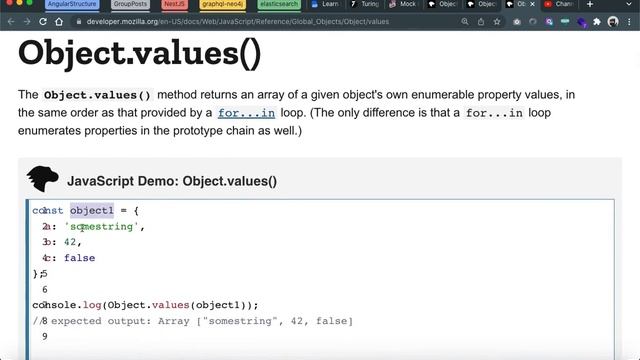
Task: Open the camera extension icon
Action: (517, 22)
